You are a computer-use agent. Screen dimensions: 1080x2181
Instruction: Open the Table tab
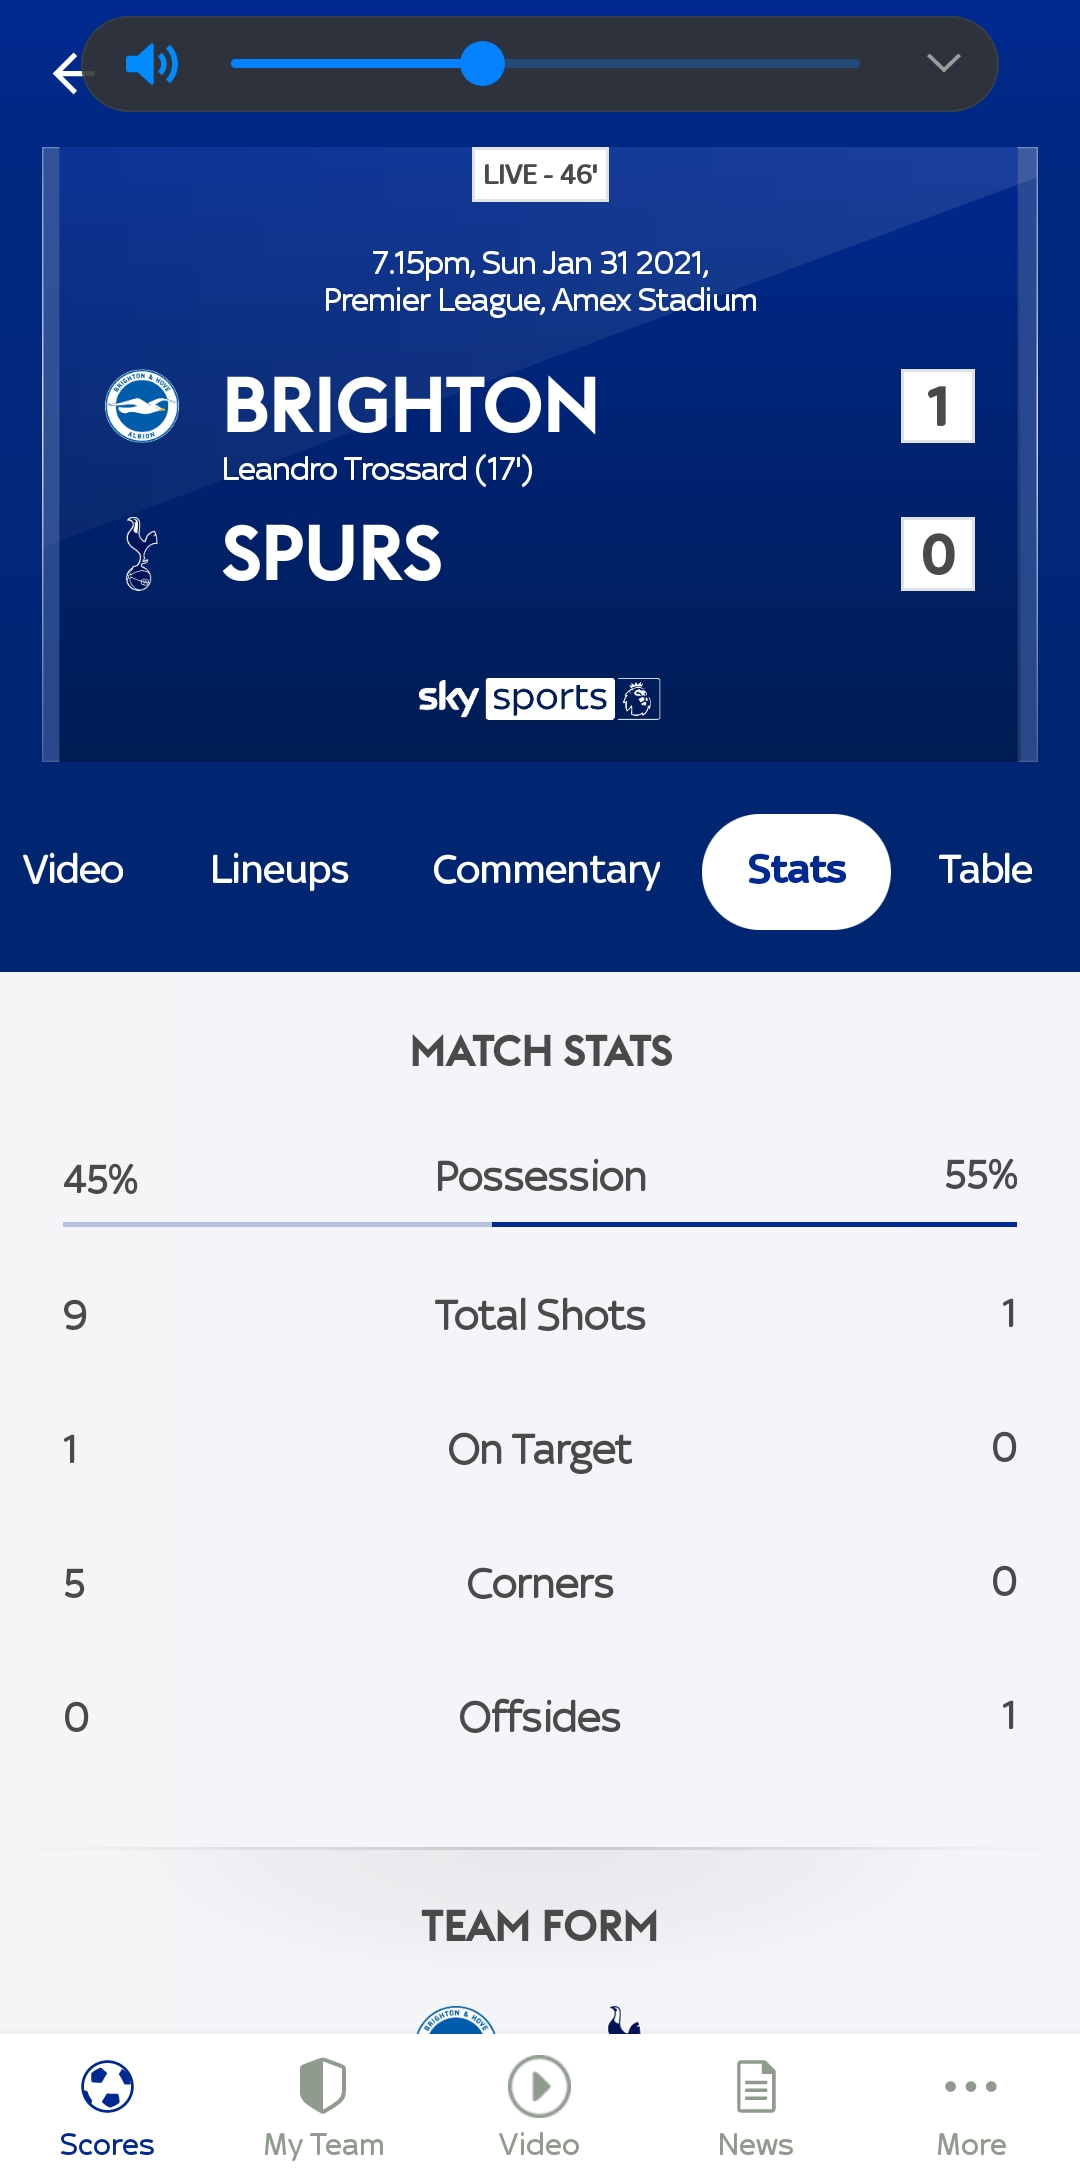(x=984, y=870)
